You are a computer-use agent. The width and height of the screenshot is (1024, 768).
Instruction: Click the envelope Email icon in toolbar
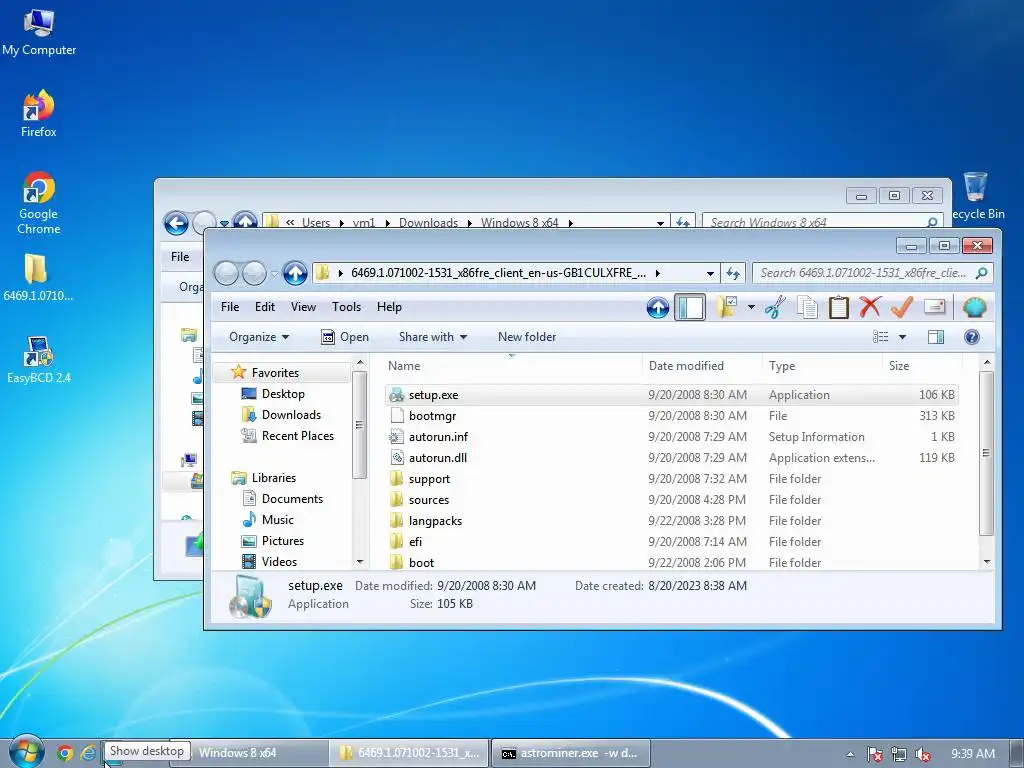935,307
